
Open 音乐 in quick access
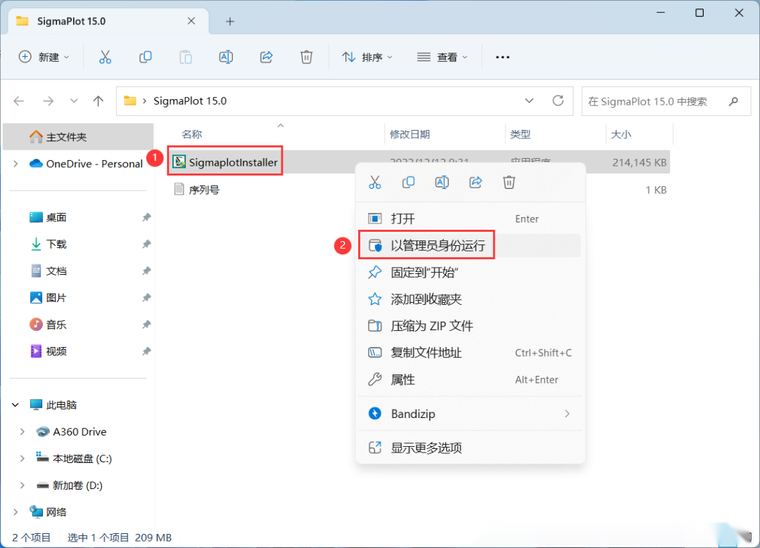click(x=48, y=324)
